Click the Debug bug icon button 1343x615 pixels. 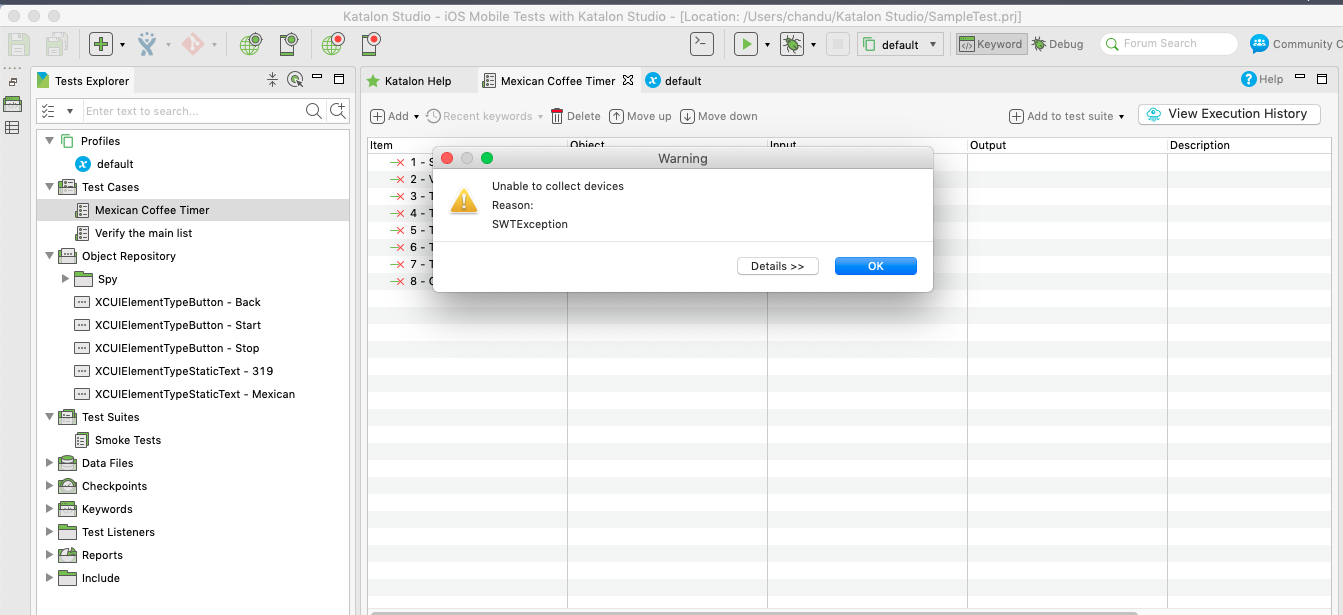pos(792,44)
